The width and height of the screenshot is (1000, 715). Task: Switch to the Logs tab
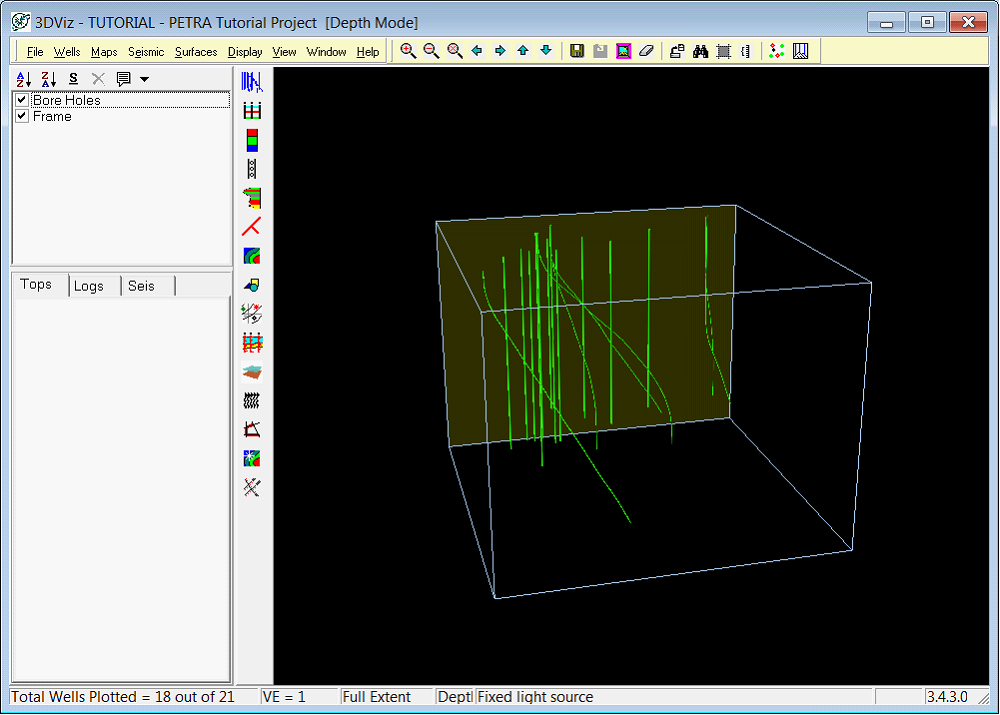point(88,286)
